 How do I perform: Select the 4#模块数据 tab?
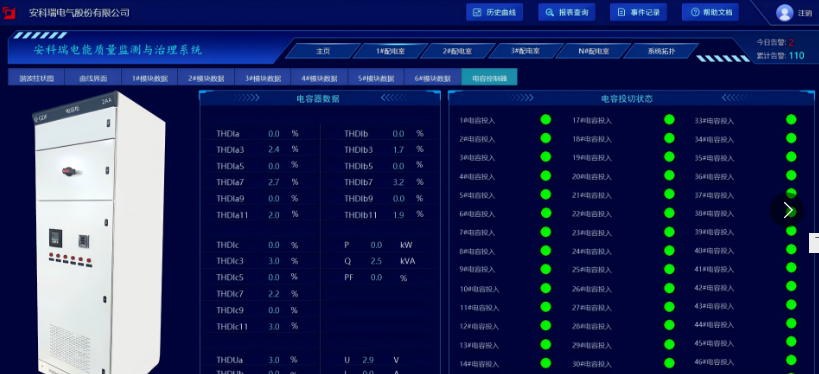click(x=319, y=77)
